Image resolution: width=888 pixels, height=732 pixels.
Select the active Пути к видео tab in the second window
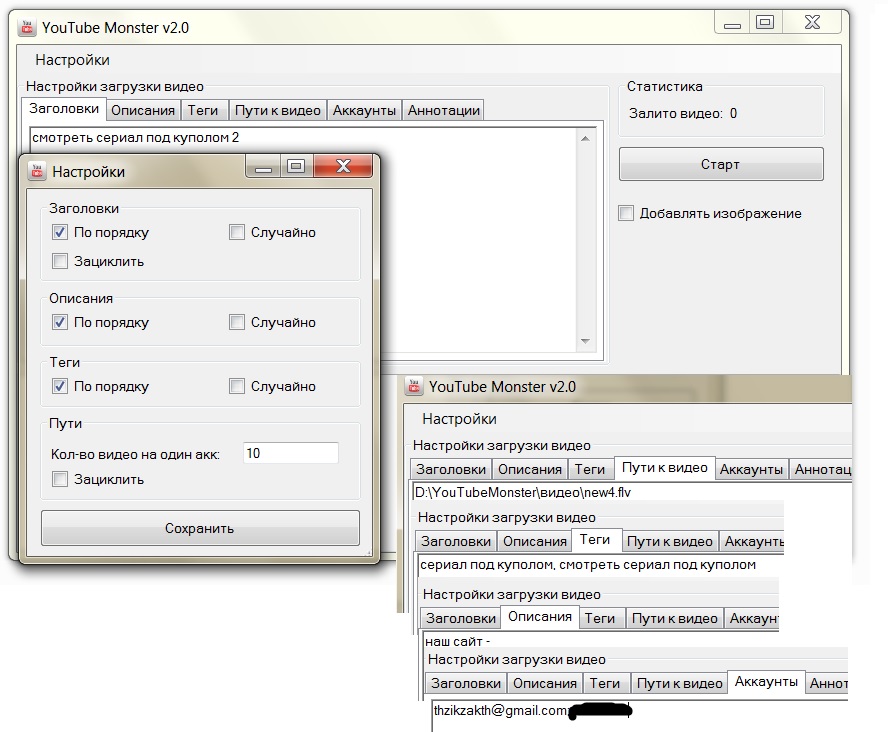click(x=665, y=468)
